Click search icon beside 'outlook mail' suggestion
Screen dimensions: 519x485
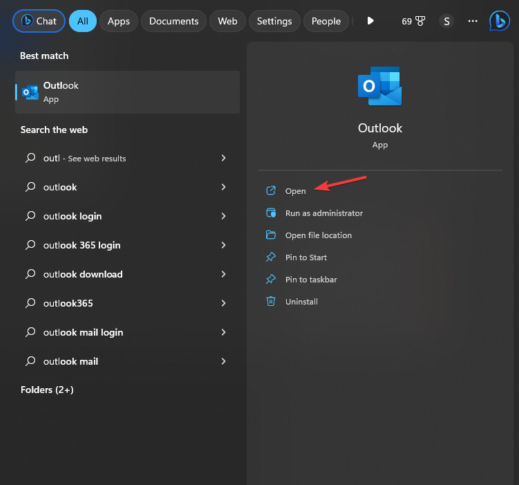click(x=30, y=361)
